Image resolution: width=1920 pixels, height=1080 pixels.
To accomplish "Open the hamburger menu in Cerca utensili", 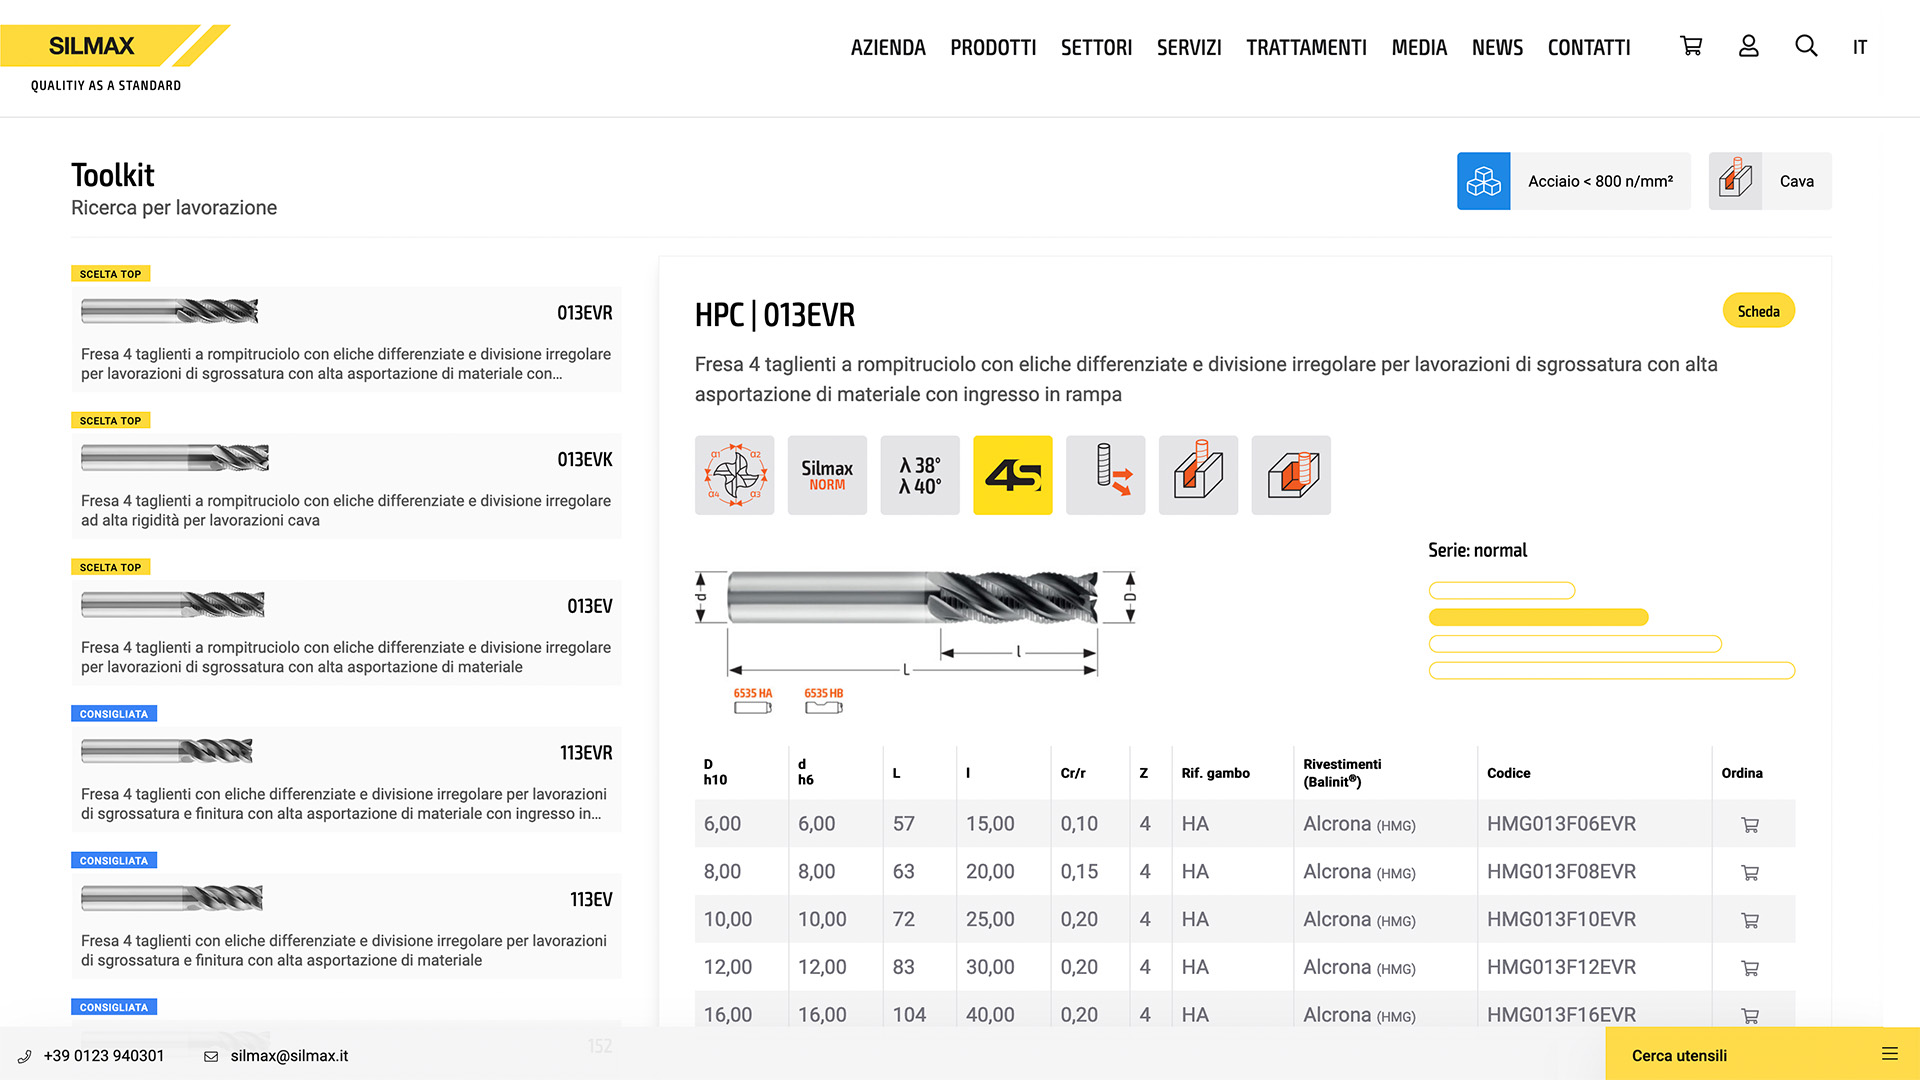I will click(1889, 1054).
